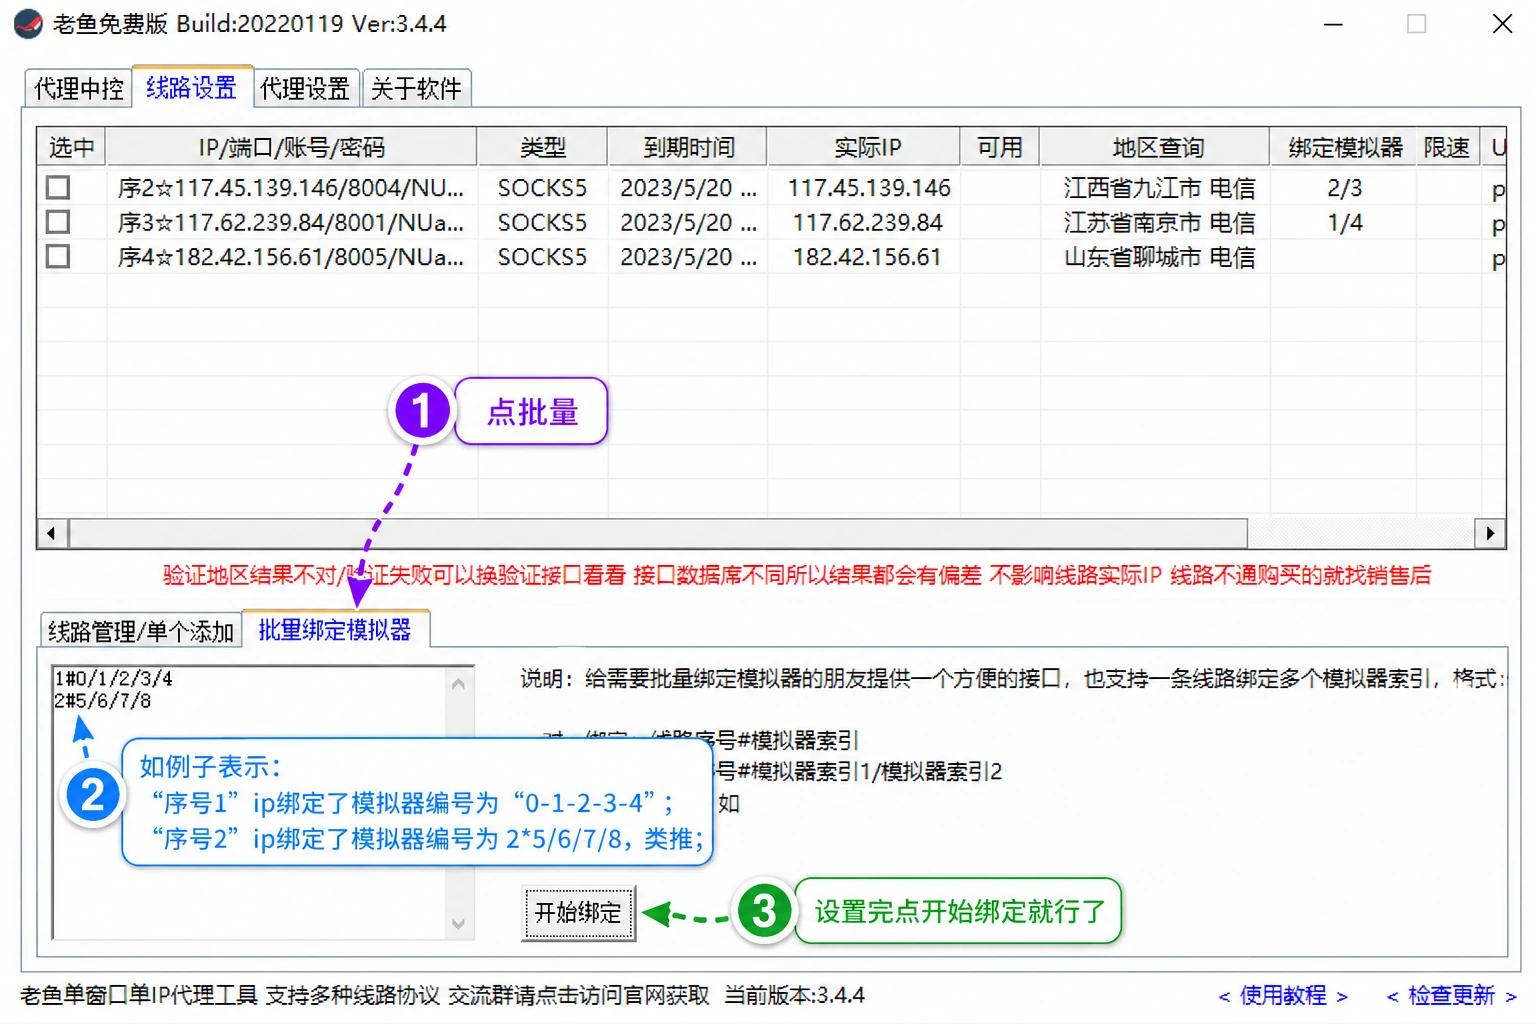The image size is (1536, 1024).
Task: Click the 限速 column header
Action: click(x=1447, y=148)
